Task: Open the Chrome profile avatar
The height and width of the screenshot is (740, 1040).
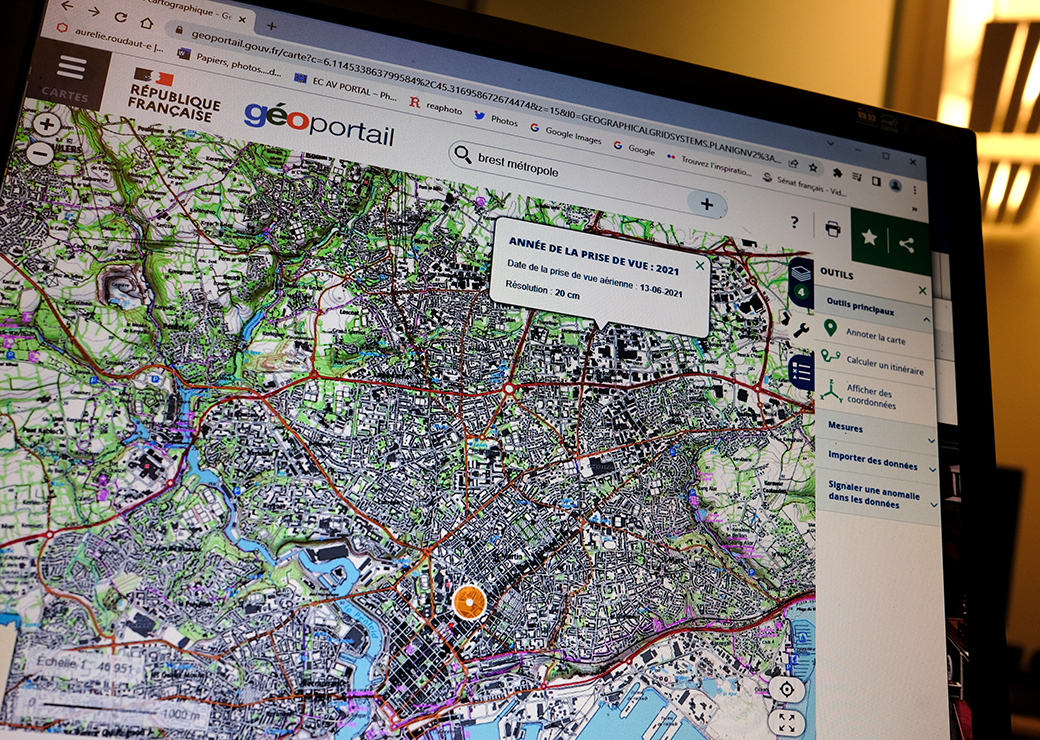Action: 895,185
